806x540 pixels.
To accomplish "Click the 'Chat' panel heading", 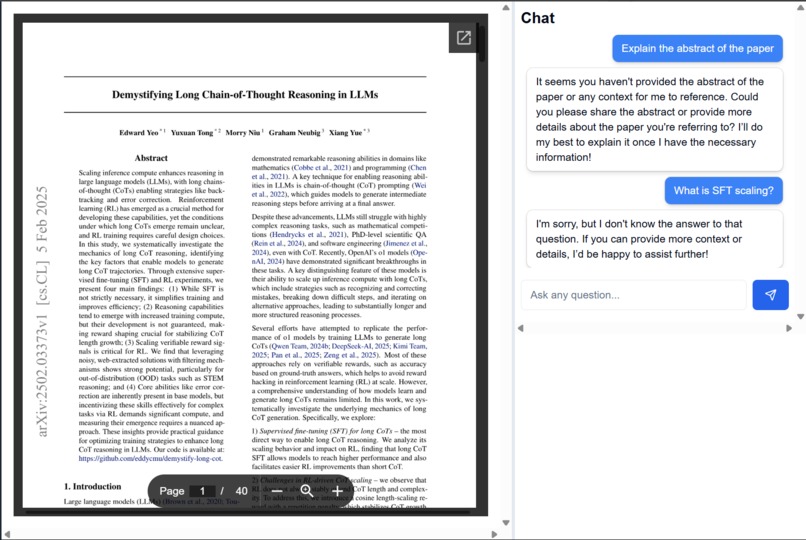I will 538,18.
